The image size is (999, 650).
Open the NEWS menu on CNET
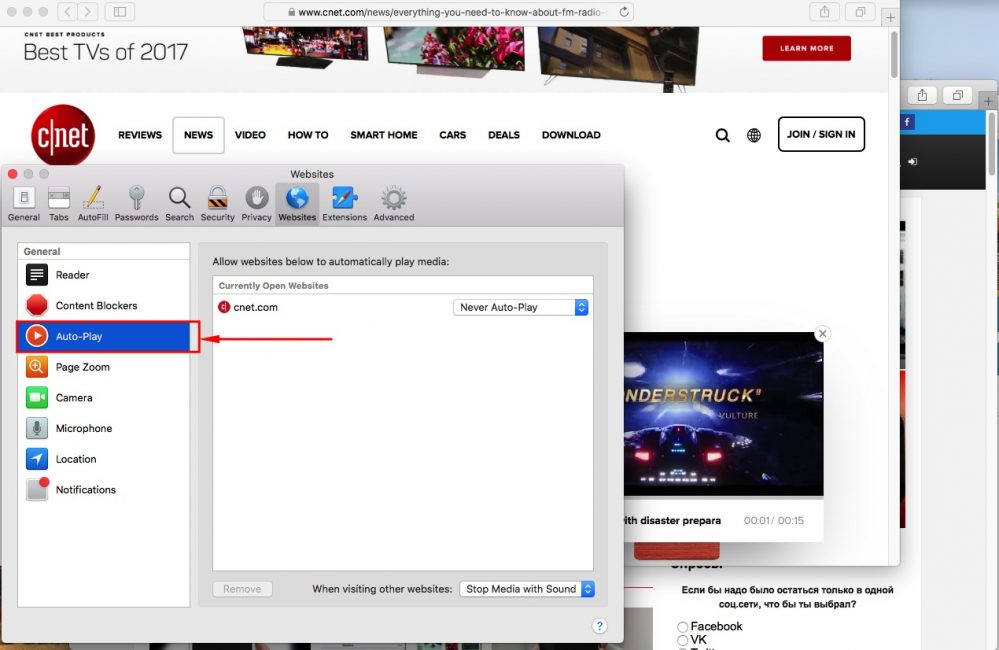[x=198, y=135]
